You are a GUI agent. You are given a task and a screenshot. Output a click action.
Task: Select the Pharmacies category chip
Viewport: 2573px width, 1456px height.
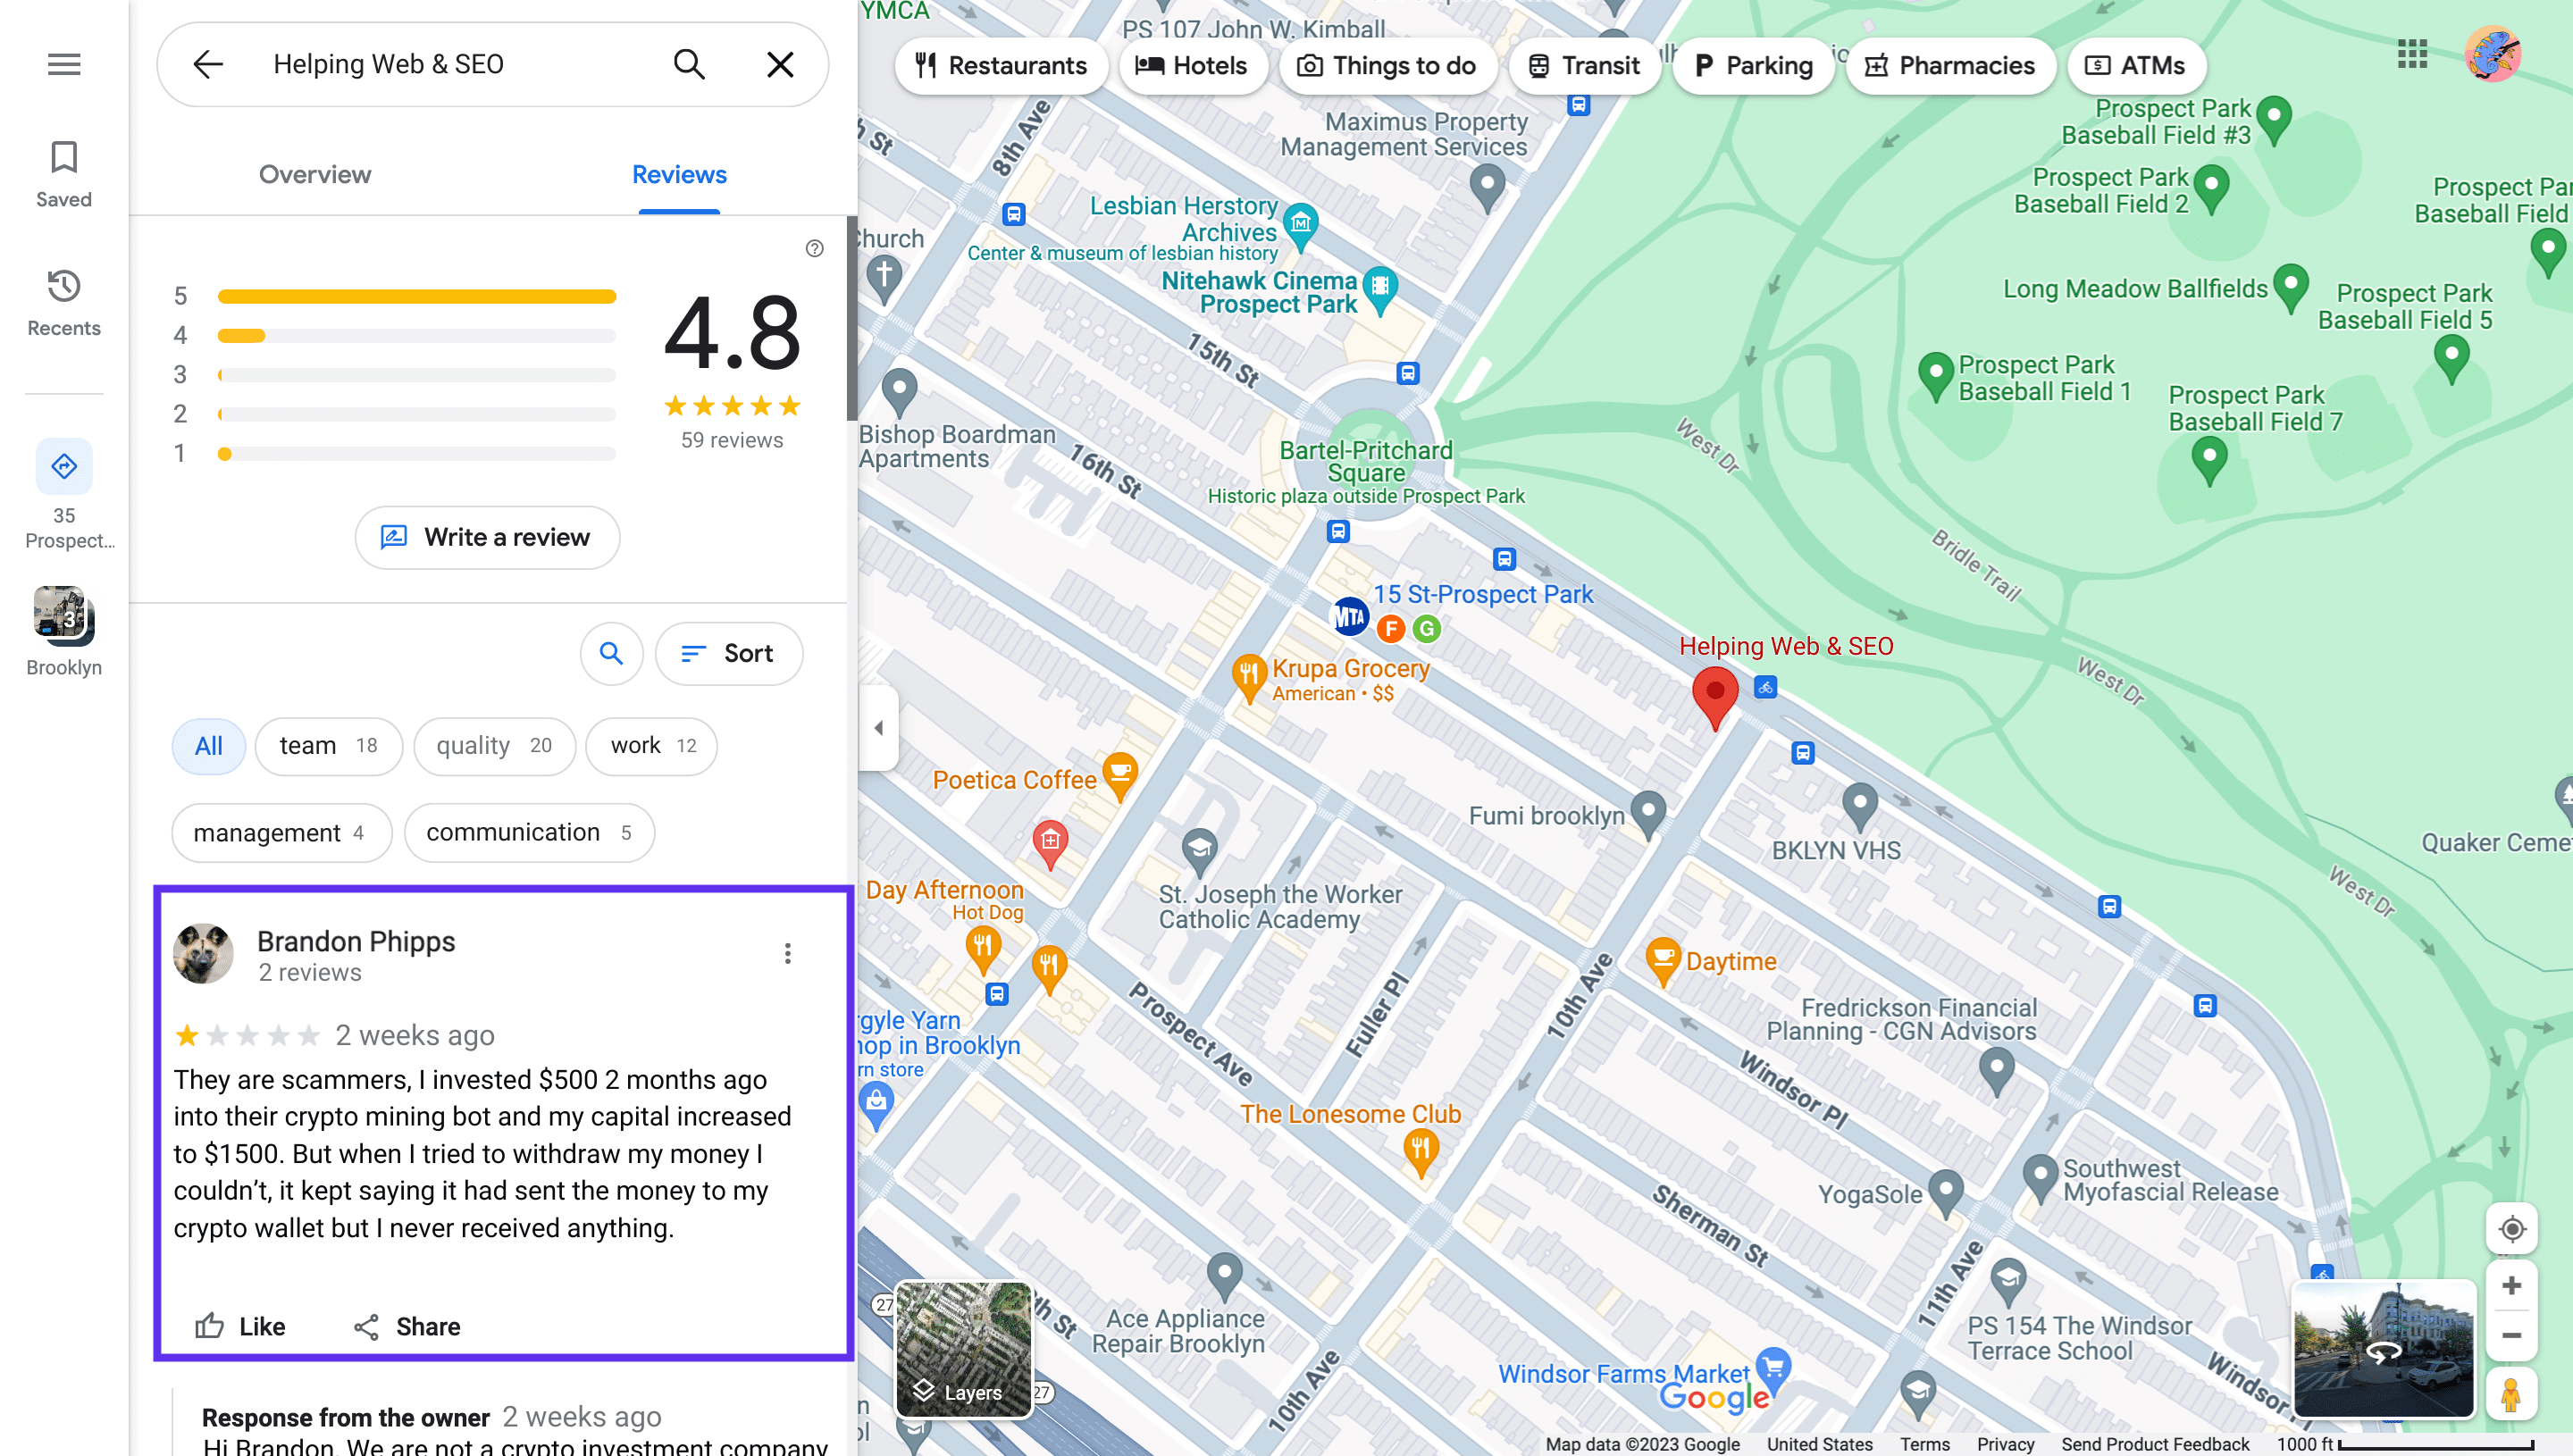(1950, 66)
